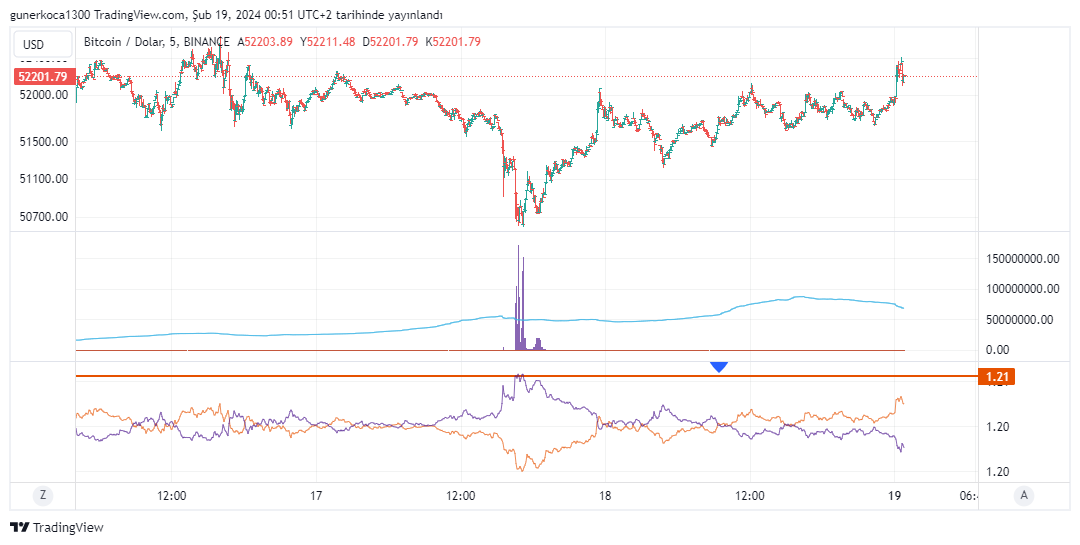Click the 17 date label on time axis

(316, 495)
